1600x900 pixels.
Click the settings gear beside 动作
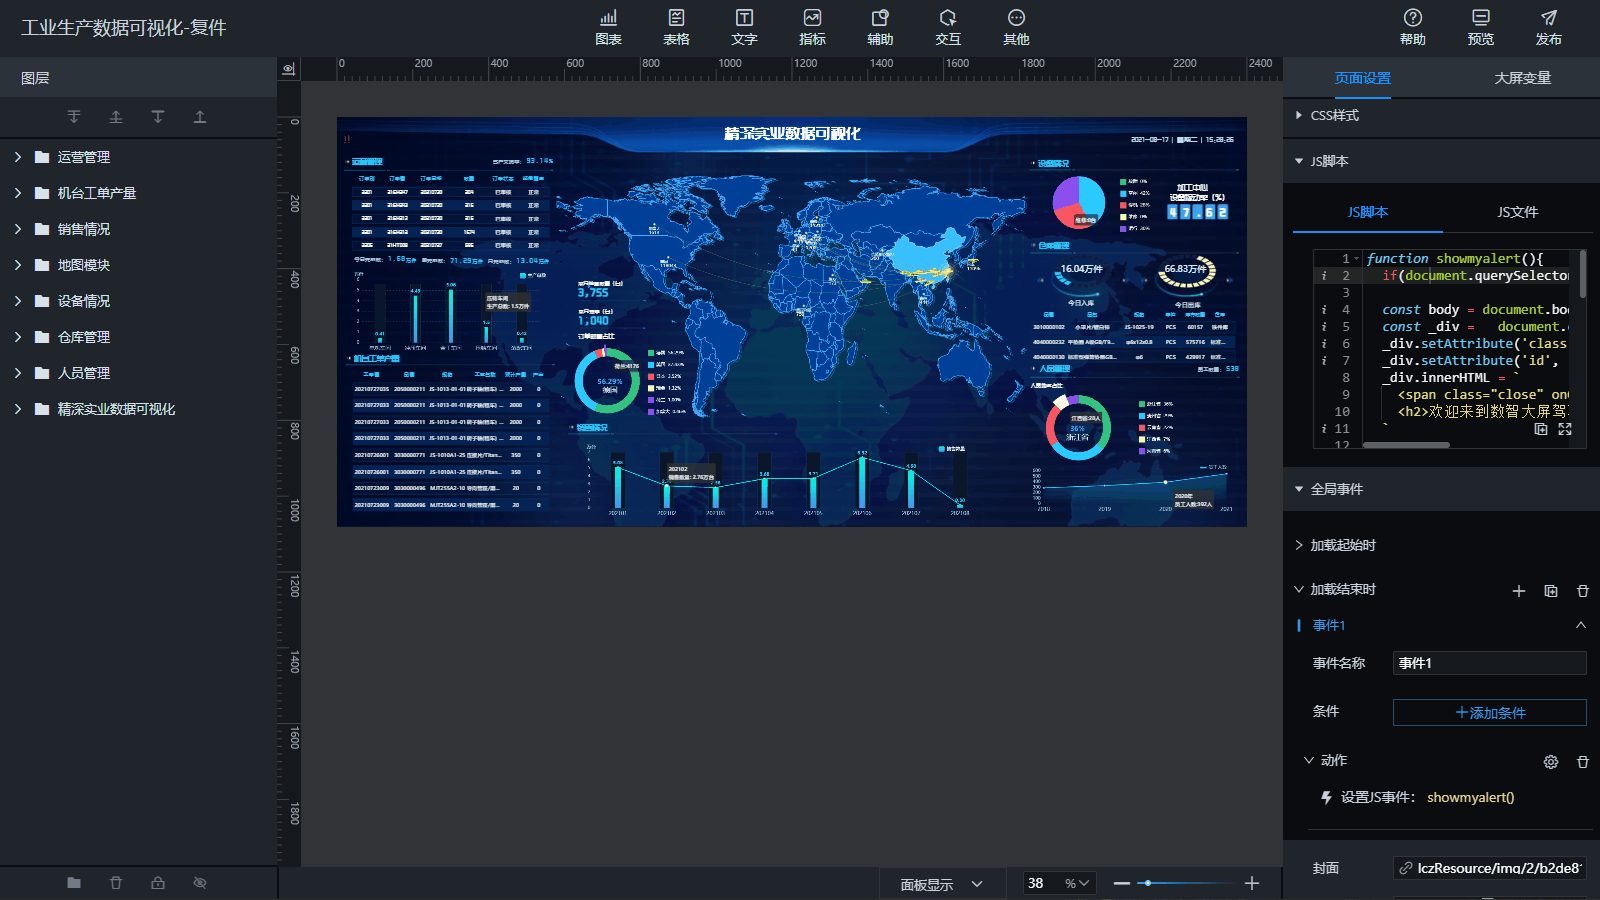[x=1550, y=762]
